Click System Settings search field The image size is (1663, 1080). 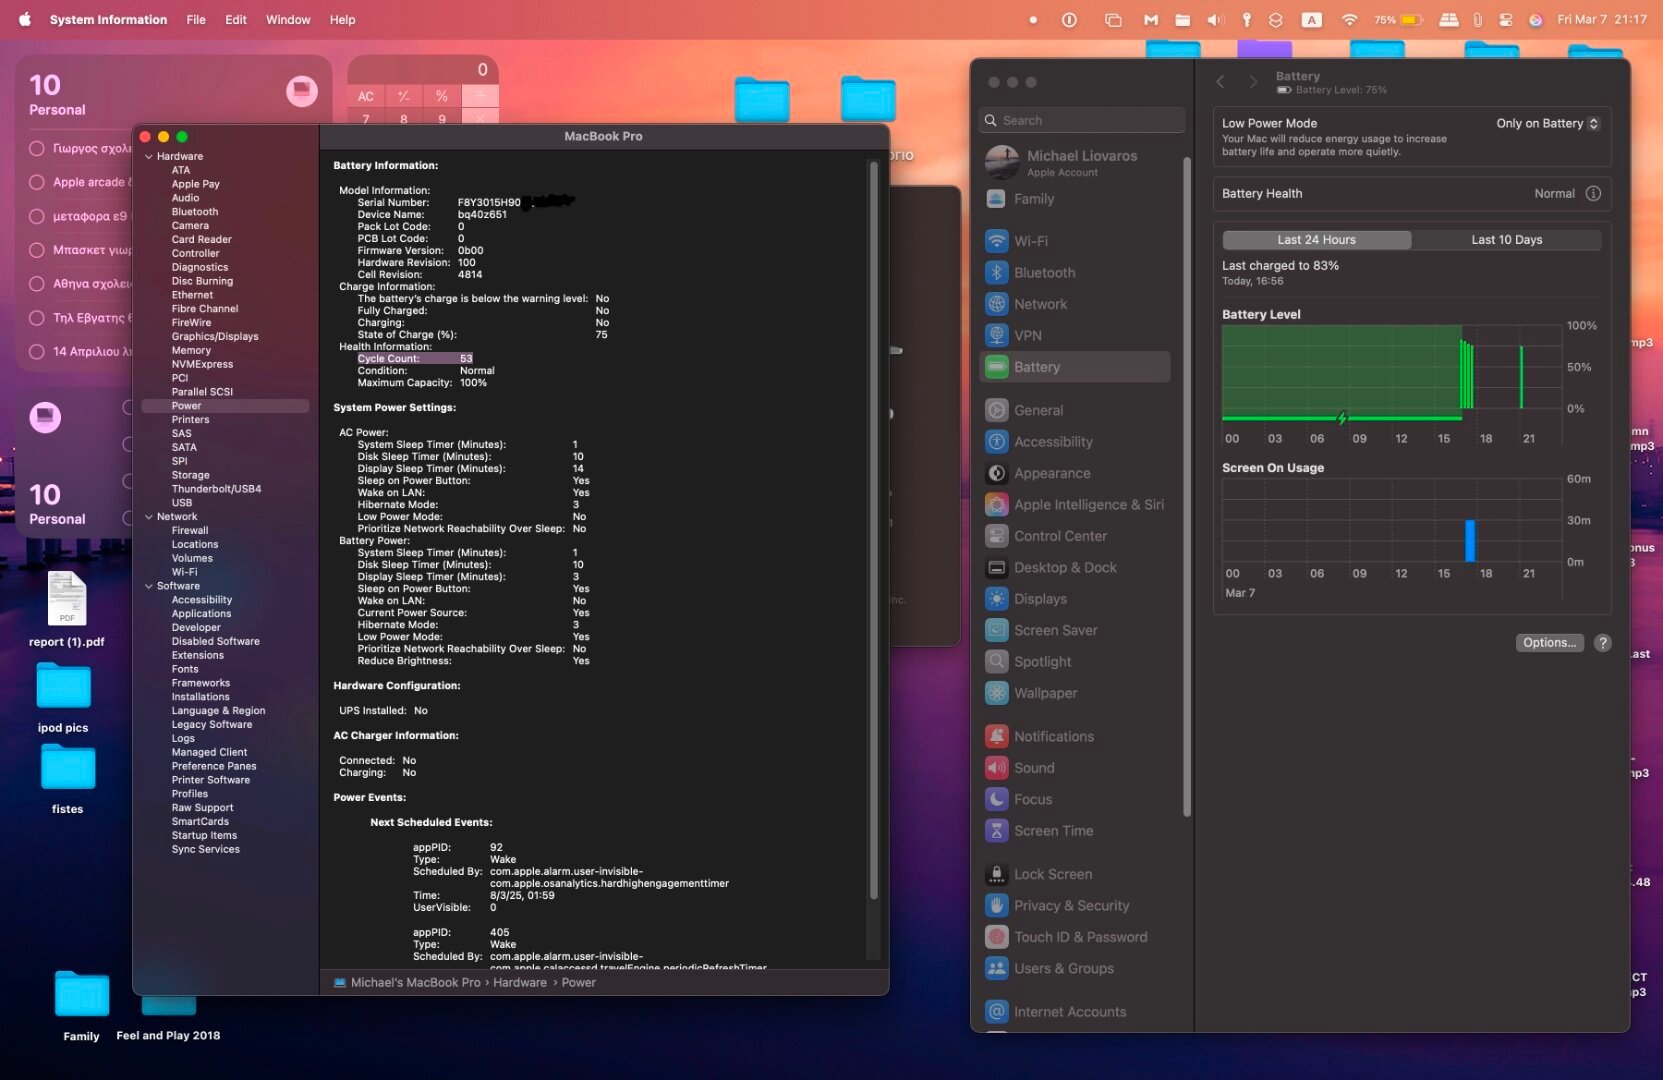click(1082, 120)
